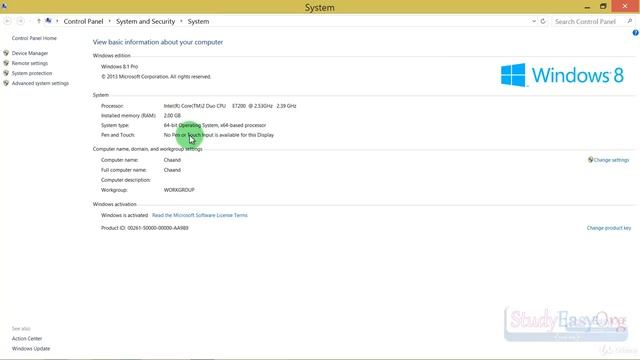Click Change product key link

tap(609, 228)
